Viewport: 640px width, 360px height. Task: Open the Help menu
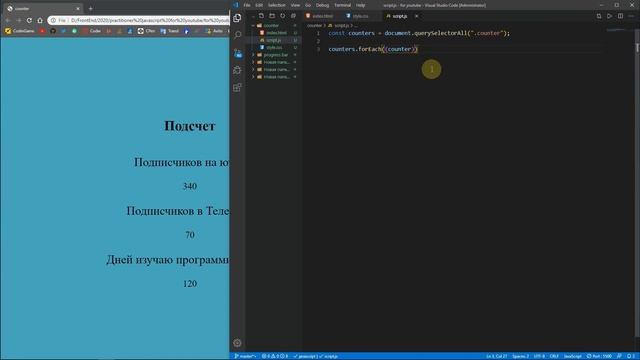360,5
